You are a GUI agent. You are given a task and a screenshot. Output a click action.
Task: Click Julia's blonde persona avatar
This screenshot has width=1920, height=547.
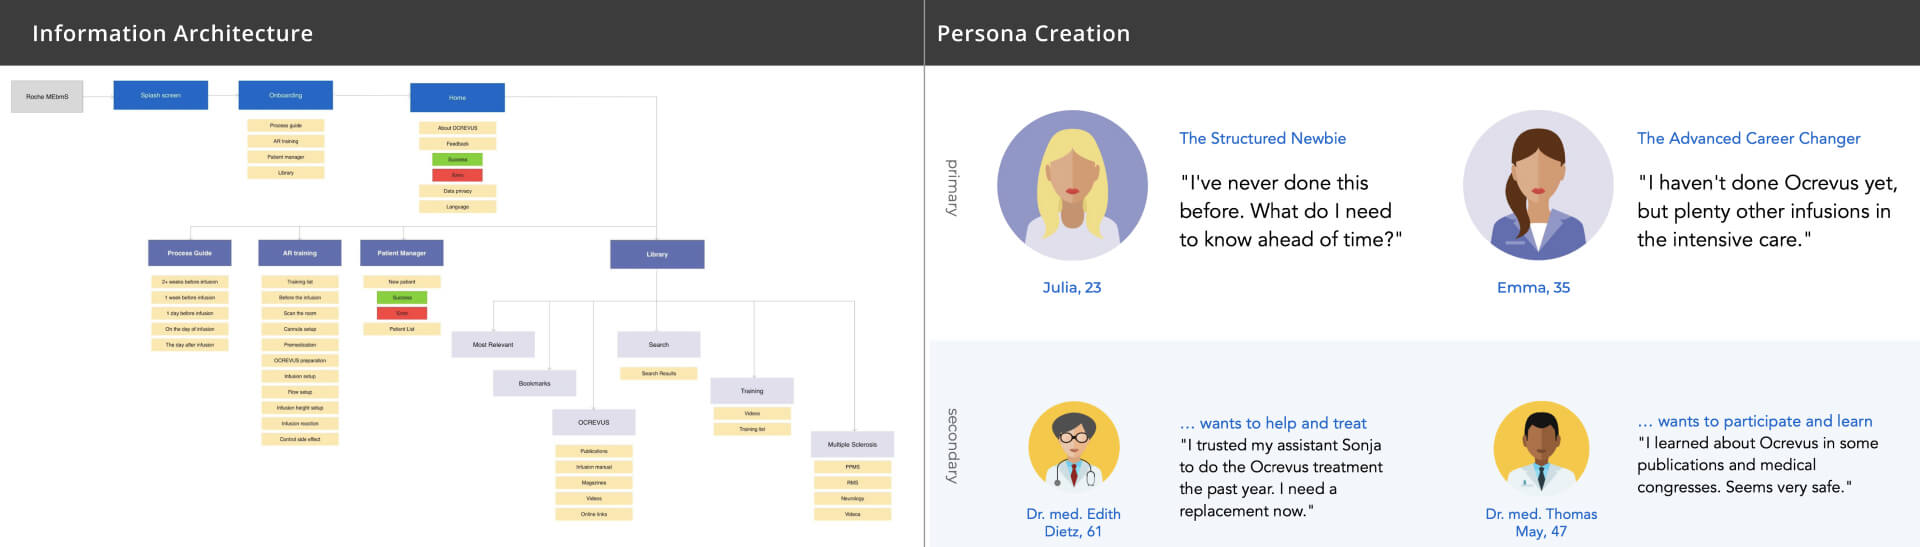1072,186
